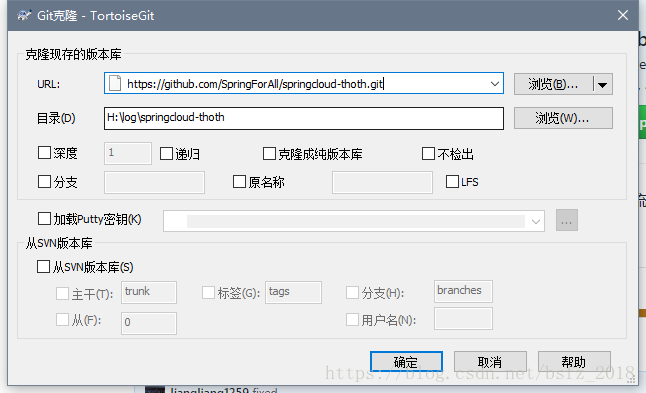The width and height of the screenshot is (646, 393).
Task: Check the 分支(H) branches checkbox
Action: click(x=352, y=293)
